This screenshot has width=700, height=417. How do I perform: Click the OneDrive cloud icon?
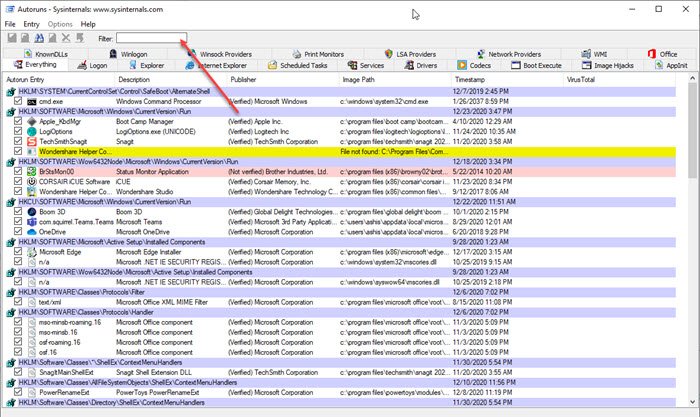point(31,232)
